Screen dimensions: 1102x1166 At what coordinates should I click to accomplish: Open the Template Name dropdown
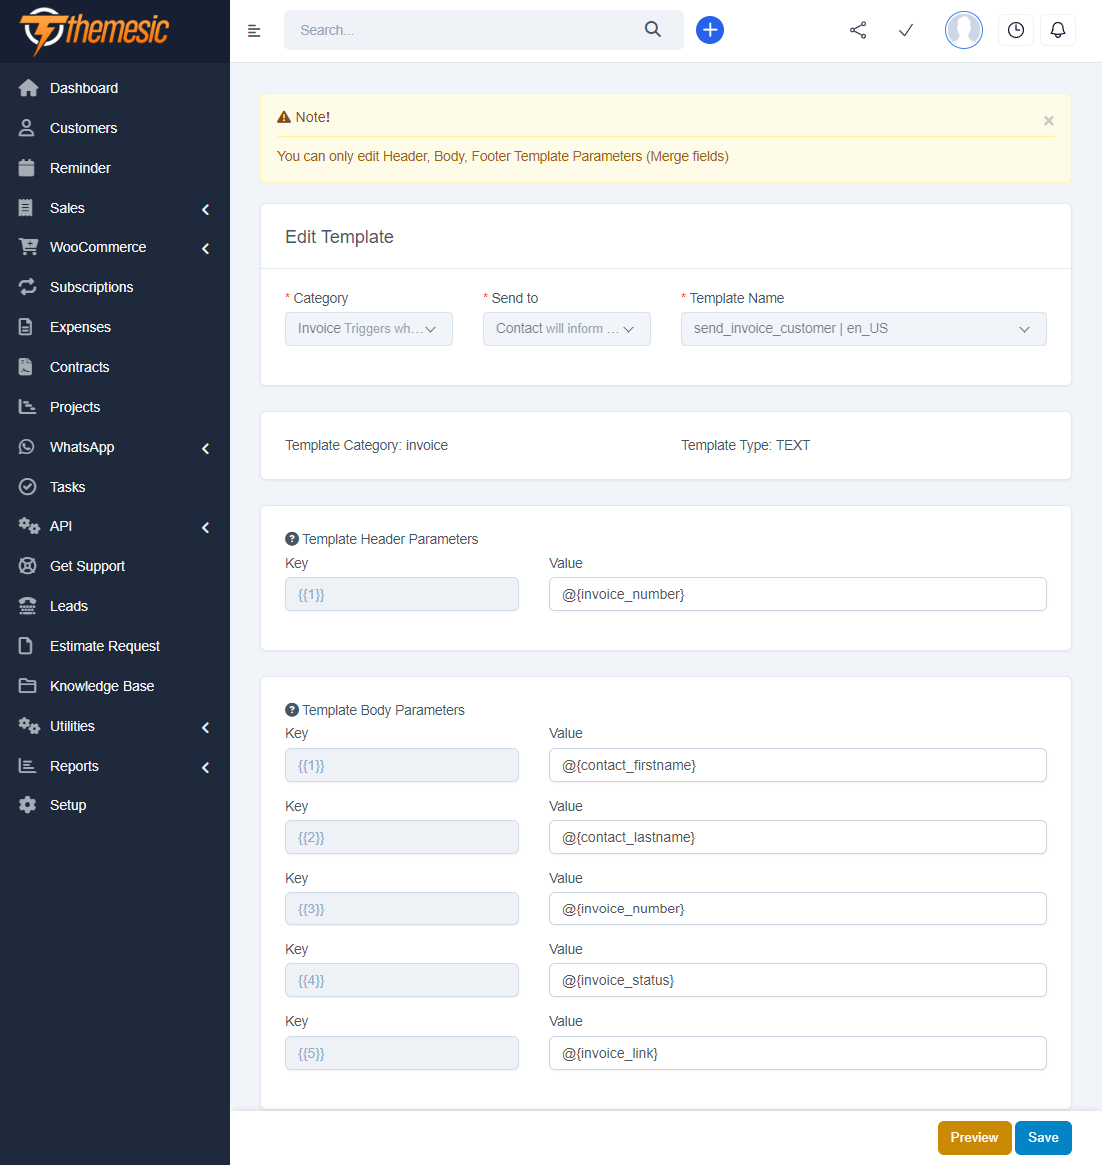pos(863,329)
